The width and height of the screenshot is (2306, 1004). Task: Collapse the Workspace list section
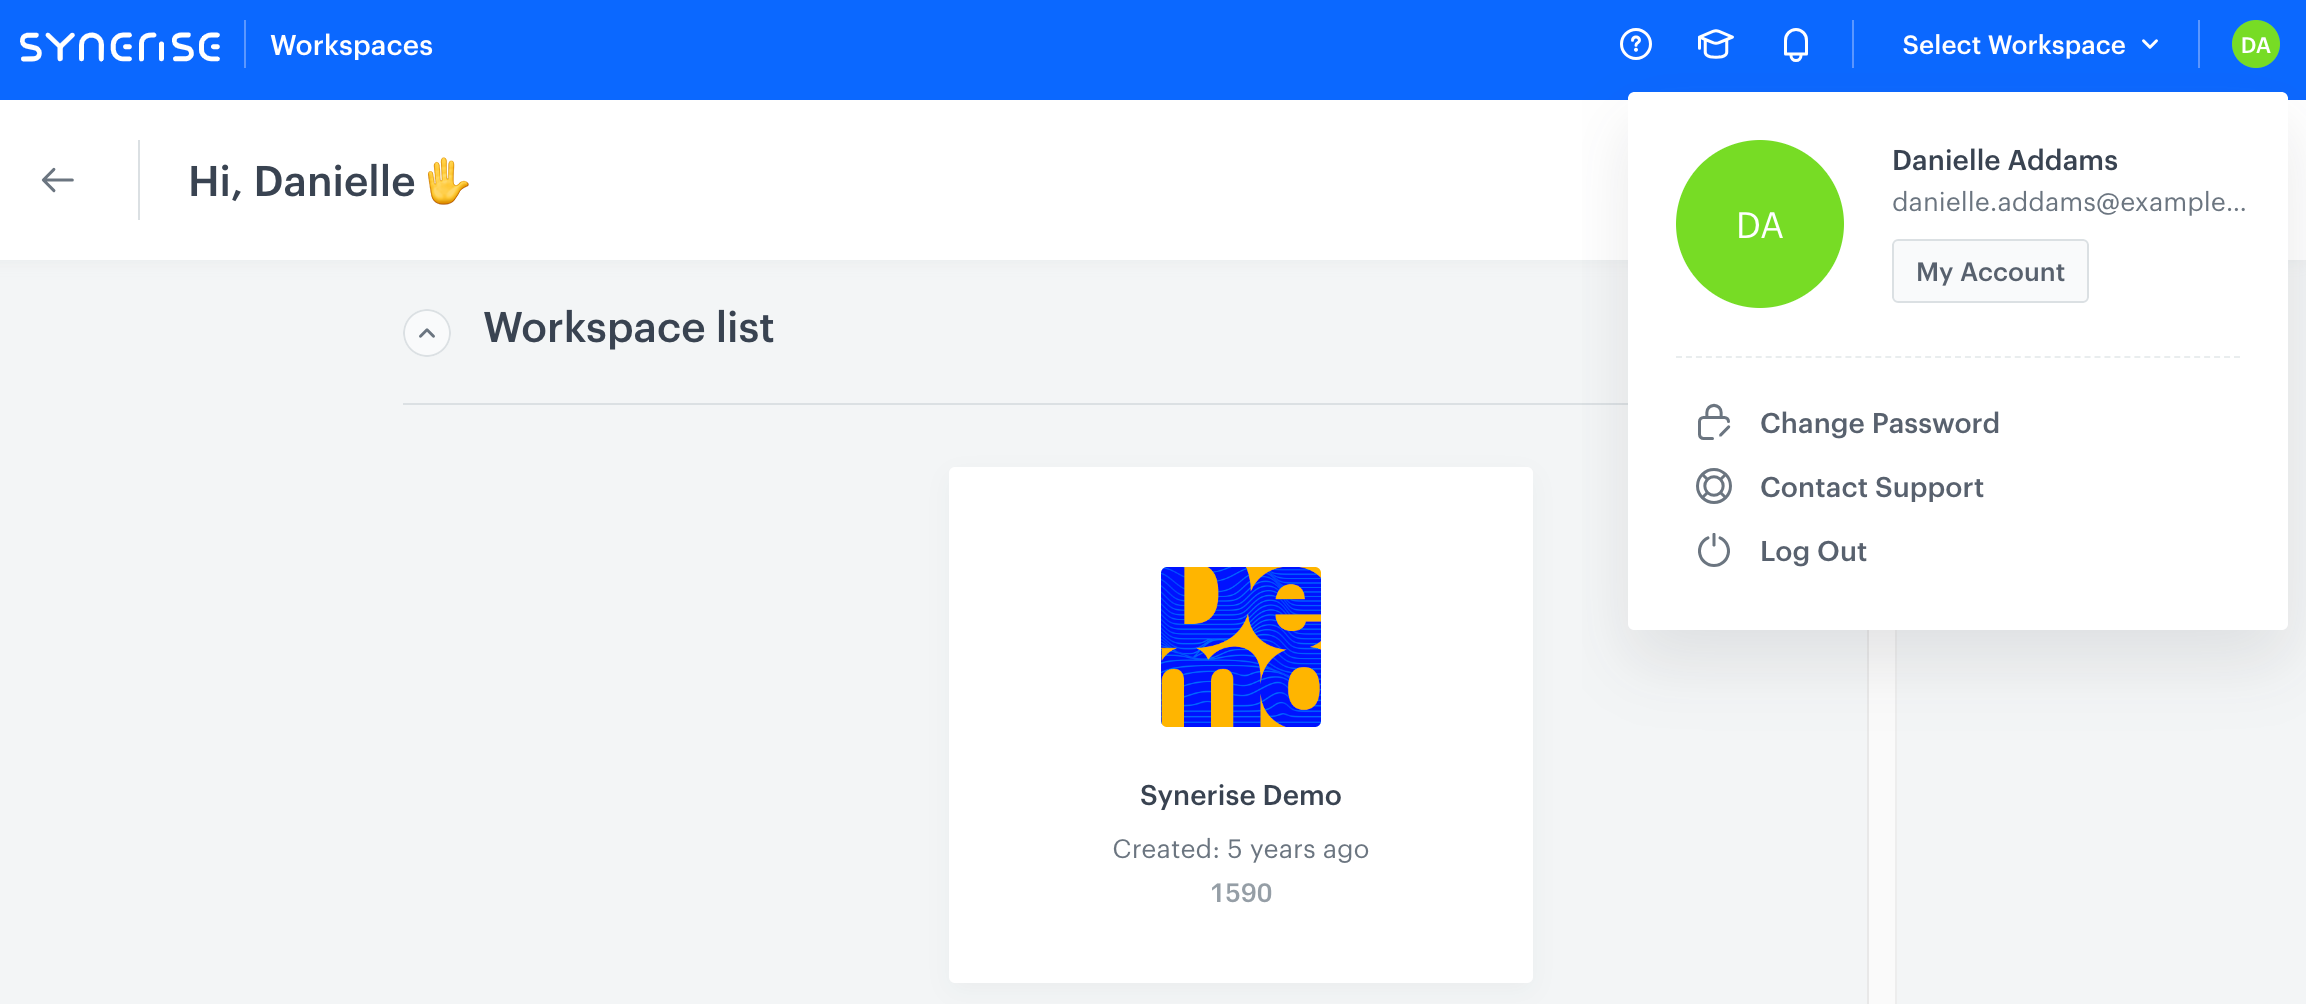point(427,332)
